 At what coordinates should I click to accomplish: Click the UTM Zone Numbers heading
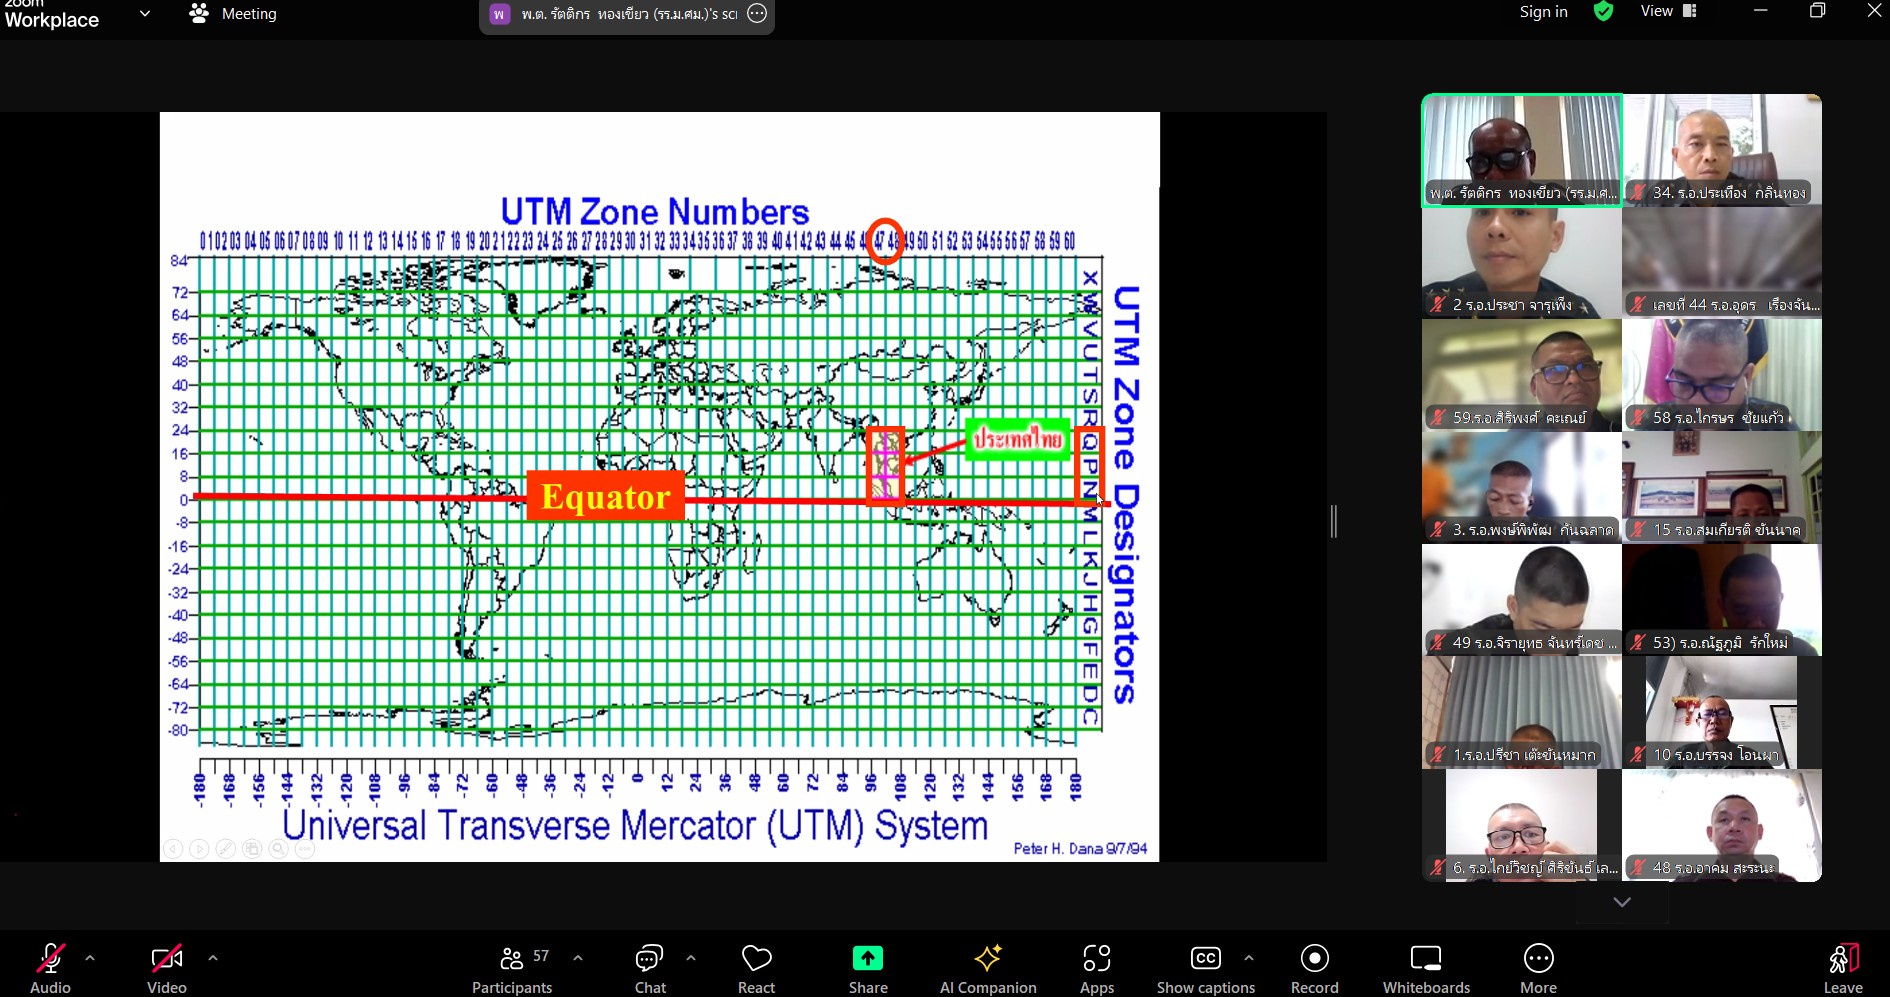click(x=655, y=212)
